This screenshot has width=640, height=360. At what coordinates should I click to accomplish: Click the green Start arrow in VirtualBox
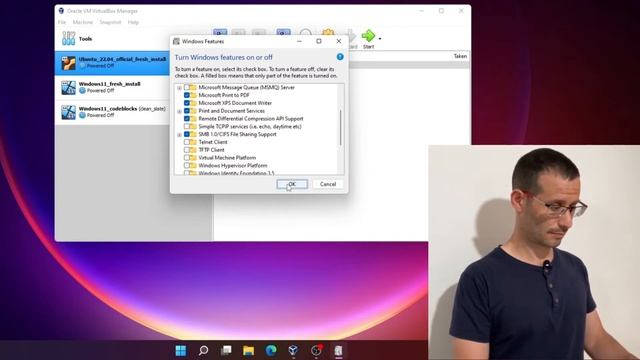[x=368, y=36]
